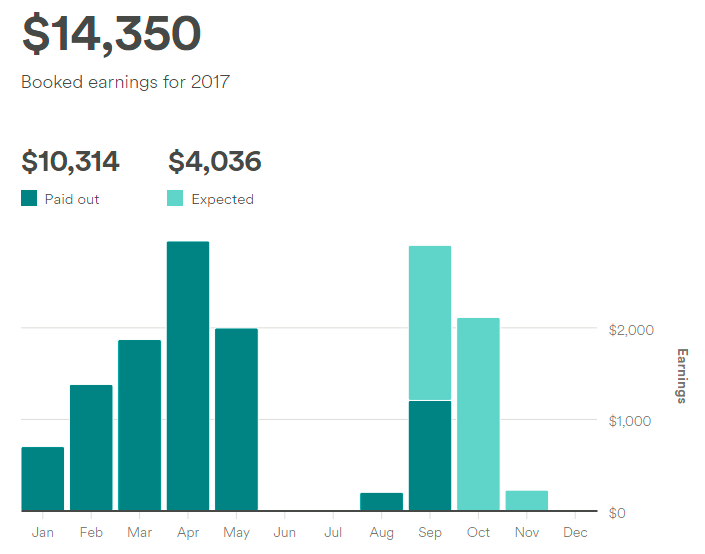The image size is (705, 554).
Task: Click the tallest April paid out bar
Action: click(188, 376)
